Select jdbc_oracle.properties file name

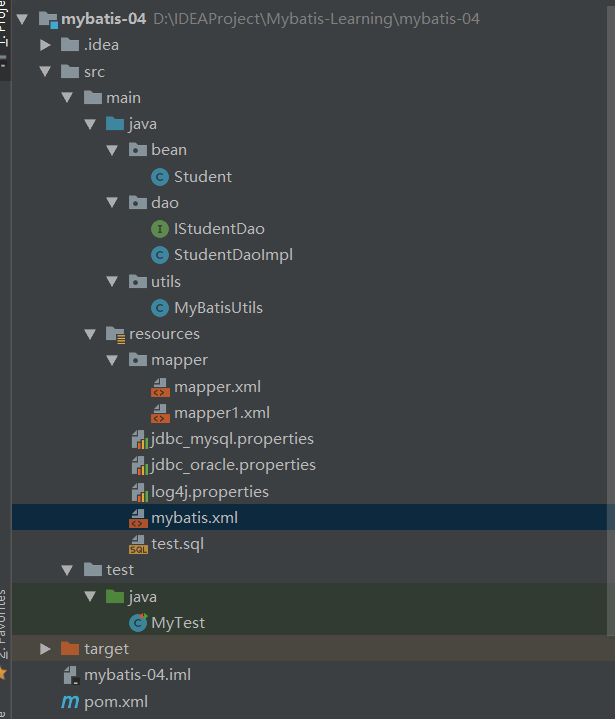[233, 466]
